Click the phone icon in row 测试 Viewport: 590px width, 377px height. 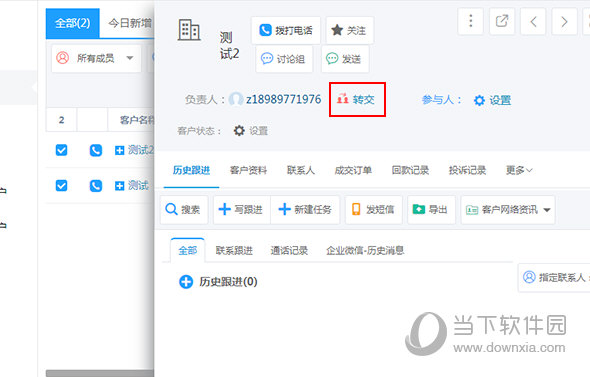[x=96, y=186]
